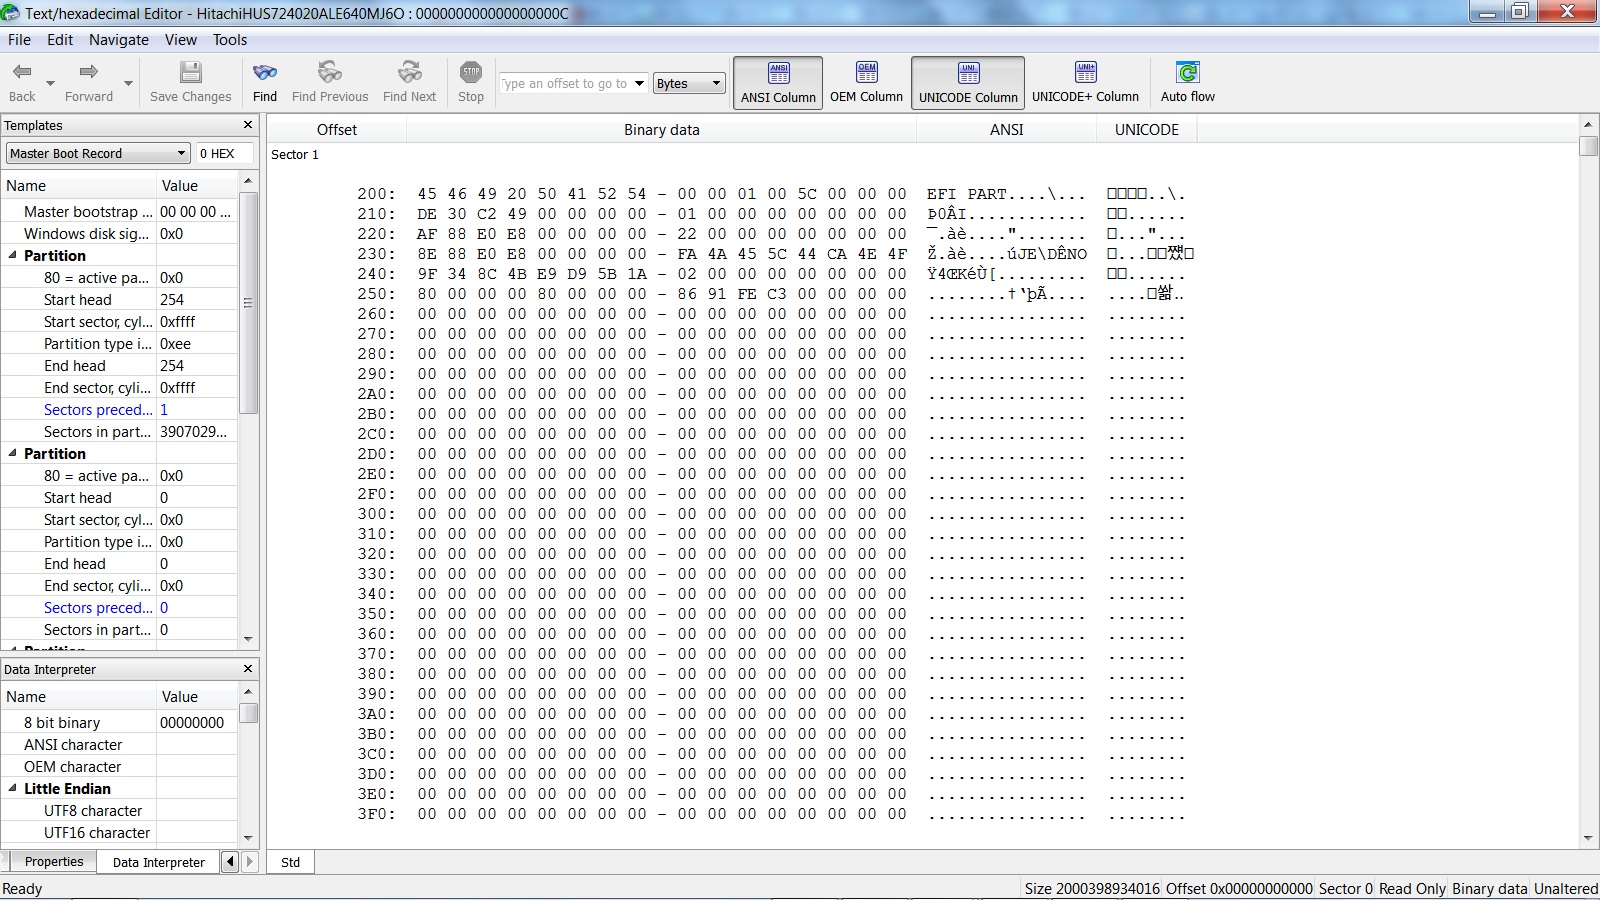Click the Find binoculars icon
The image size is (1600, 900).
[265, 72]
